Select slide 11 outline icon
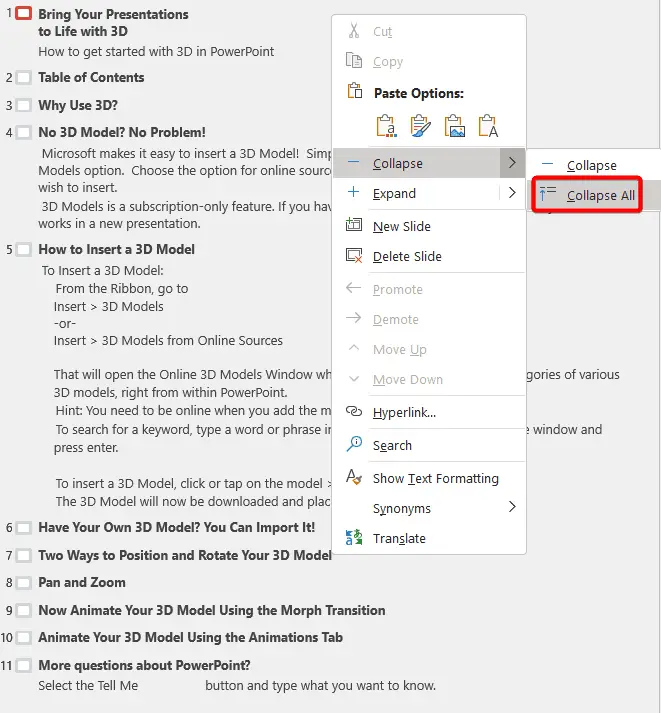The image size is (661, 713). 23,665
